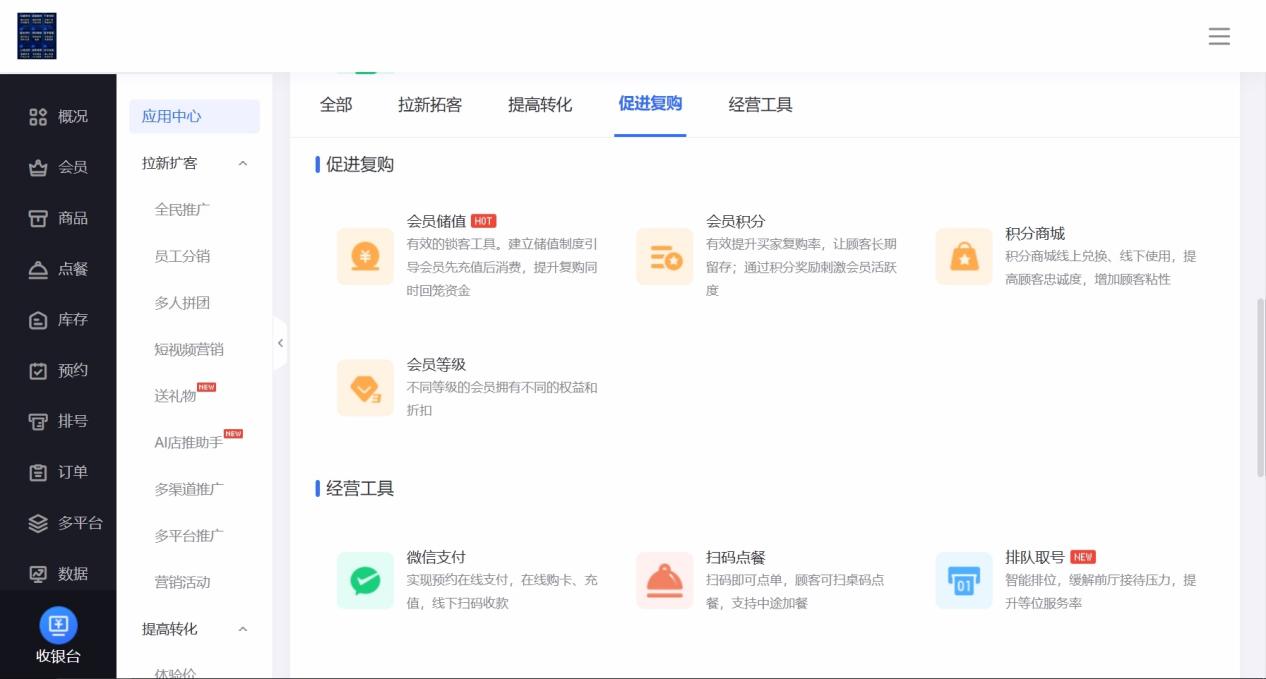Navigate to 订单 in main menu

[x=59, y=472]
